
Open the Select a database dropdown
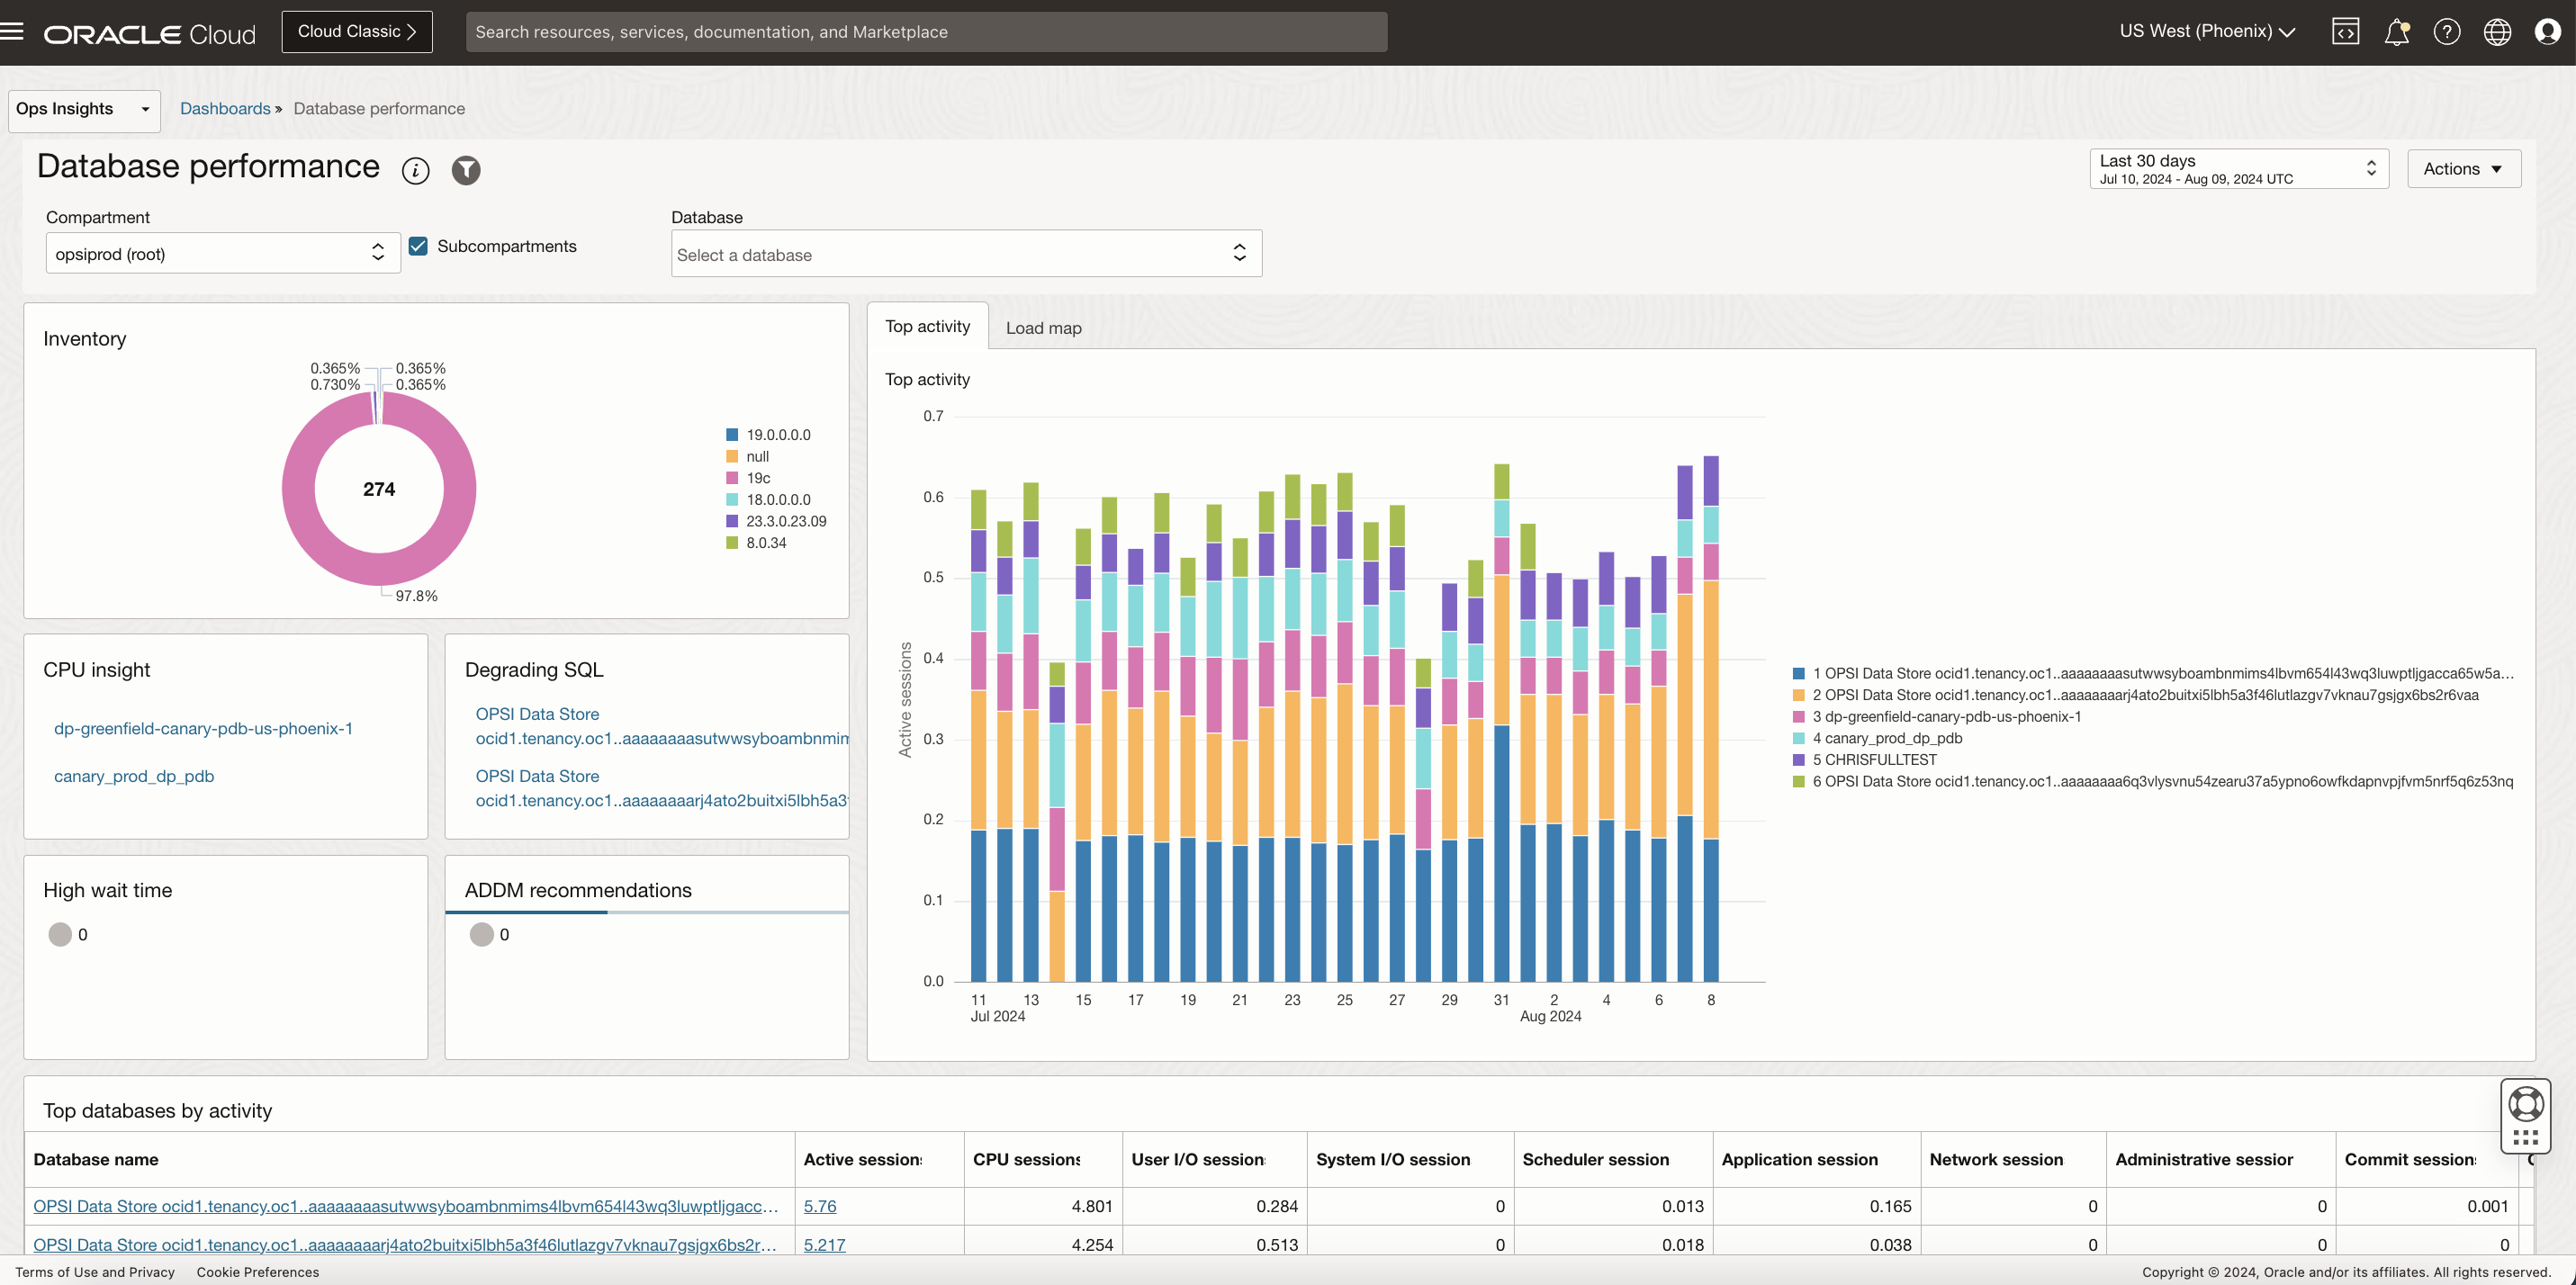pyautogui.click(x=965, y=255)
